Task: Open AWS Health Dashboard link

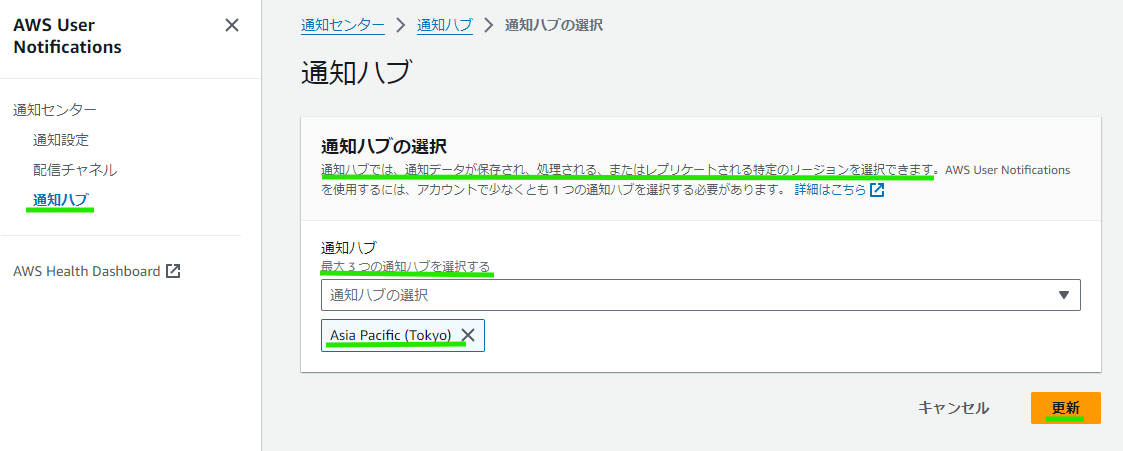Action: [x=87, y=271]
